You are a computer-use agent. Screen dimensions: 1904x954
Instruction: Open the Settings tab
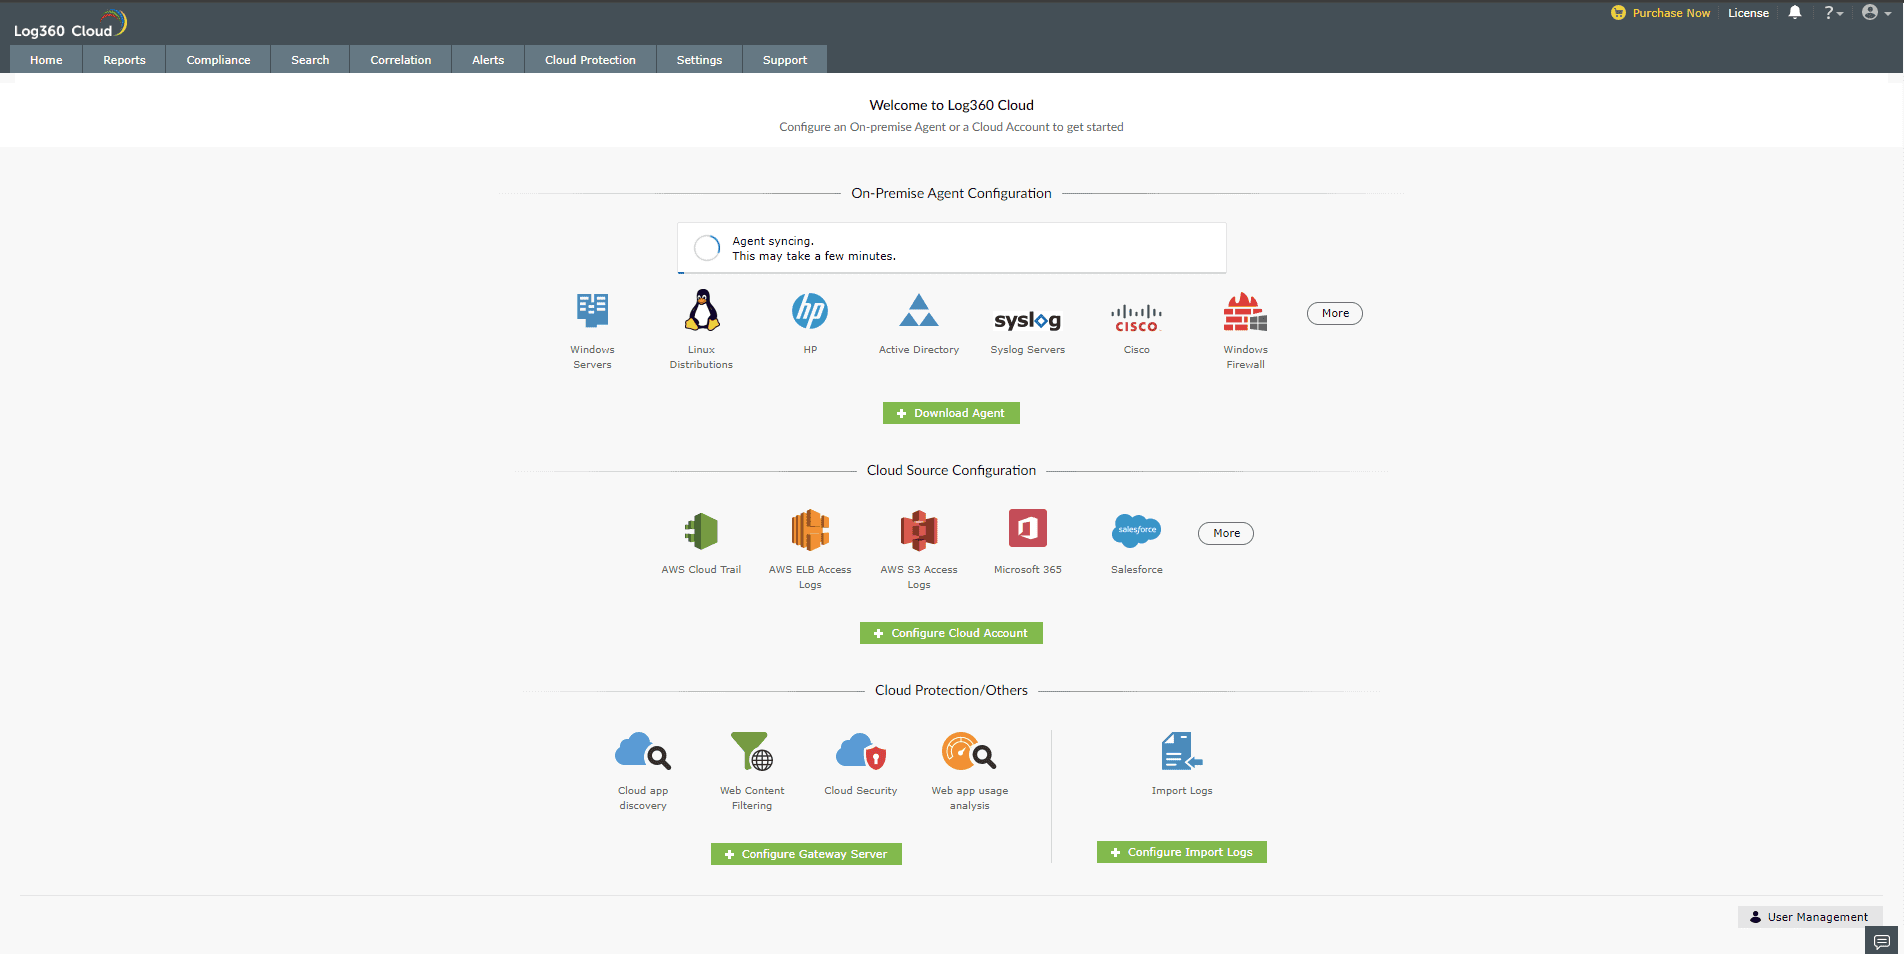pyautogui.click(x=699, y=60)
